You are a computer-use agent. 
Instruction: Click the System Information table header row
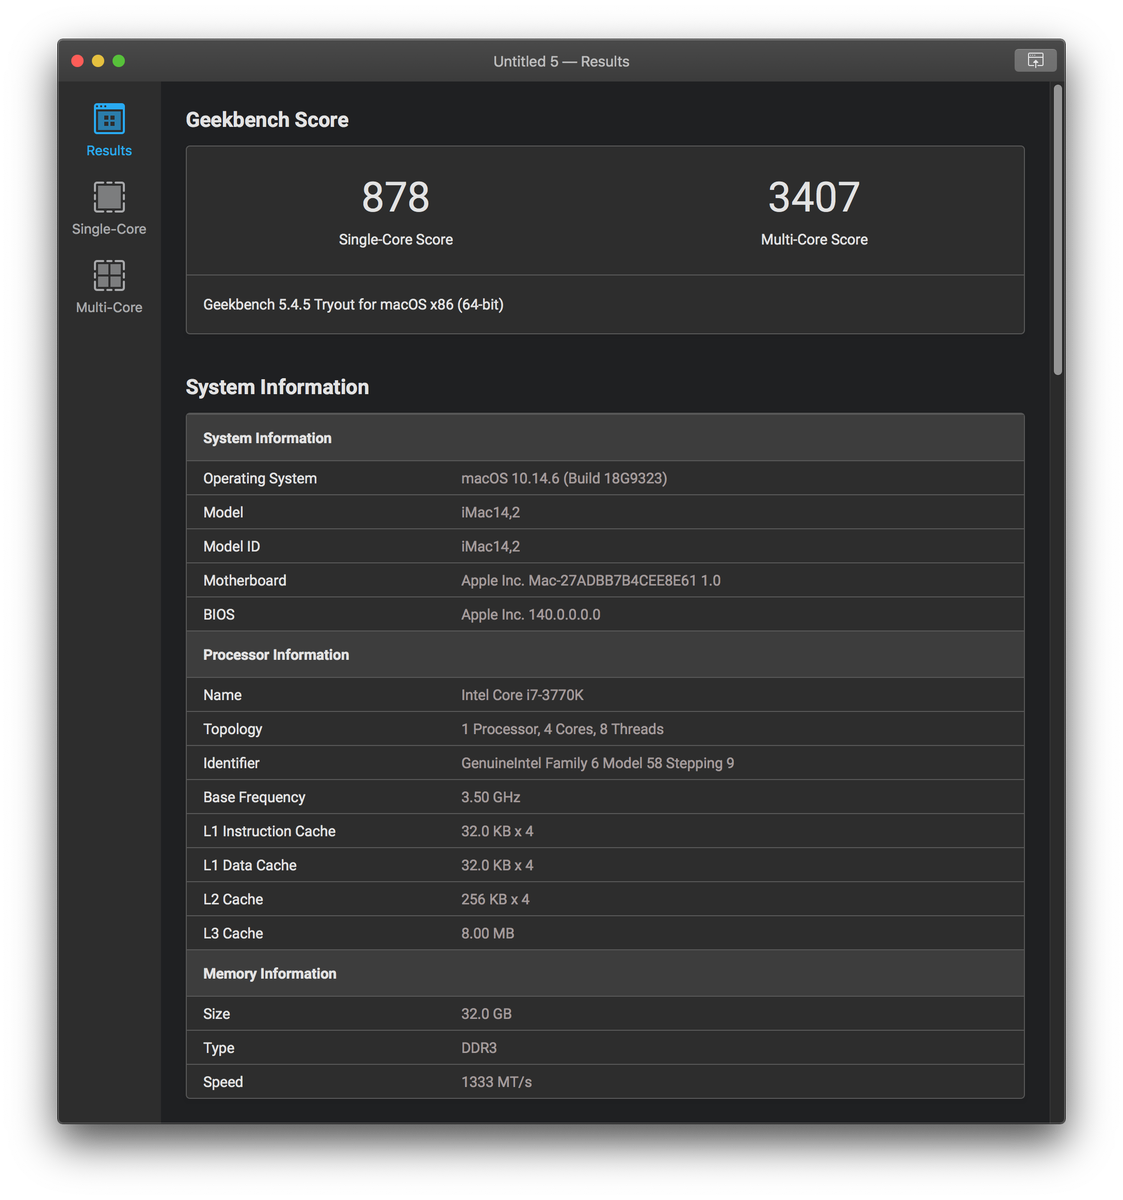605,438
